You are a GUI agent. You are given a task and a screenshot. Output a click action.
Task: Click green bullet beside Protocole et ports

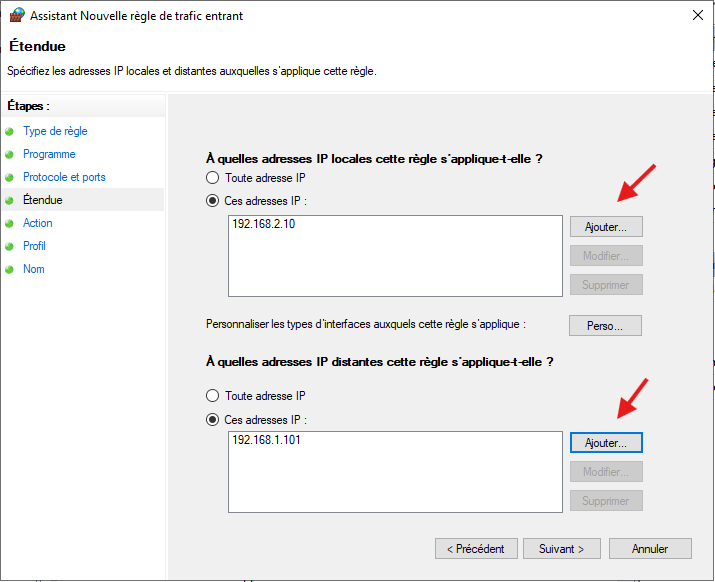(10, 177)
